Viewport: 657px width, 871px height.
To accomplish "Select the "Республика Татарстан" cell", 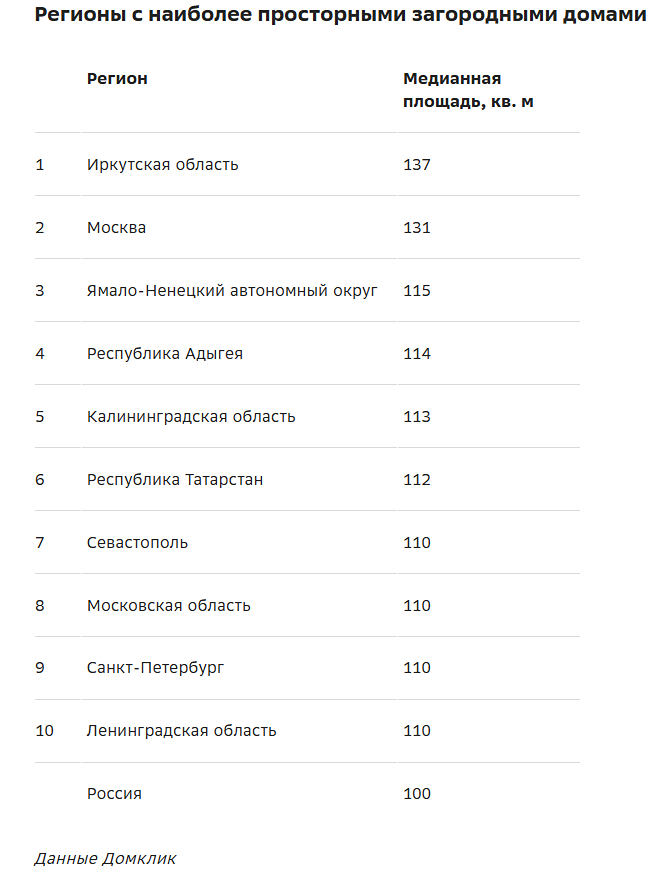I will pyautogui.click(x=175, y=480).
